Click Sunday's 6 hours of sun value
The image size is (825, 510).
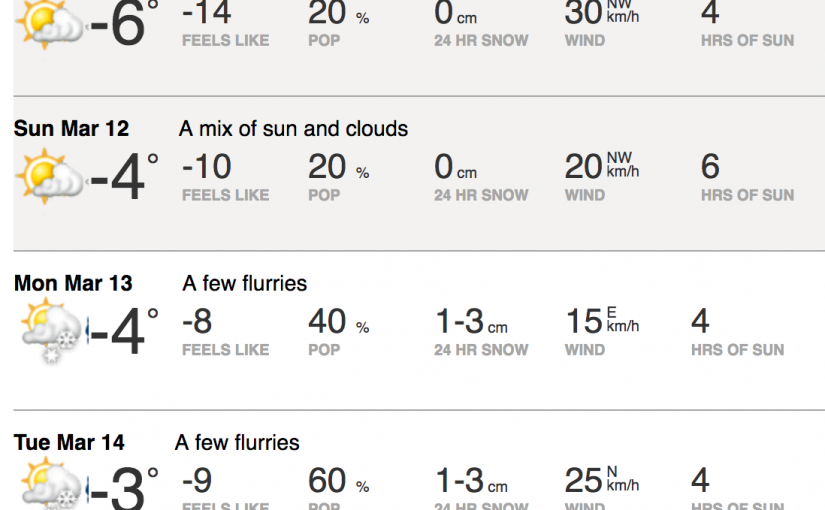(710, 167)
